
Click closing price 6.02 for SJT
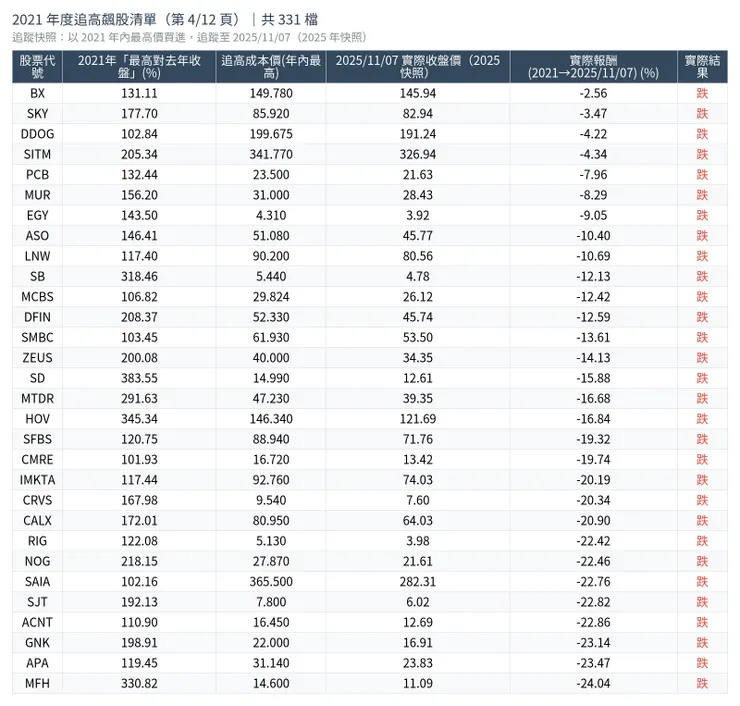point(418,602)
